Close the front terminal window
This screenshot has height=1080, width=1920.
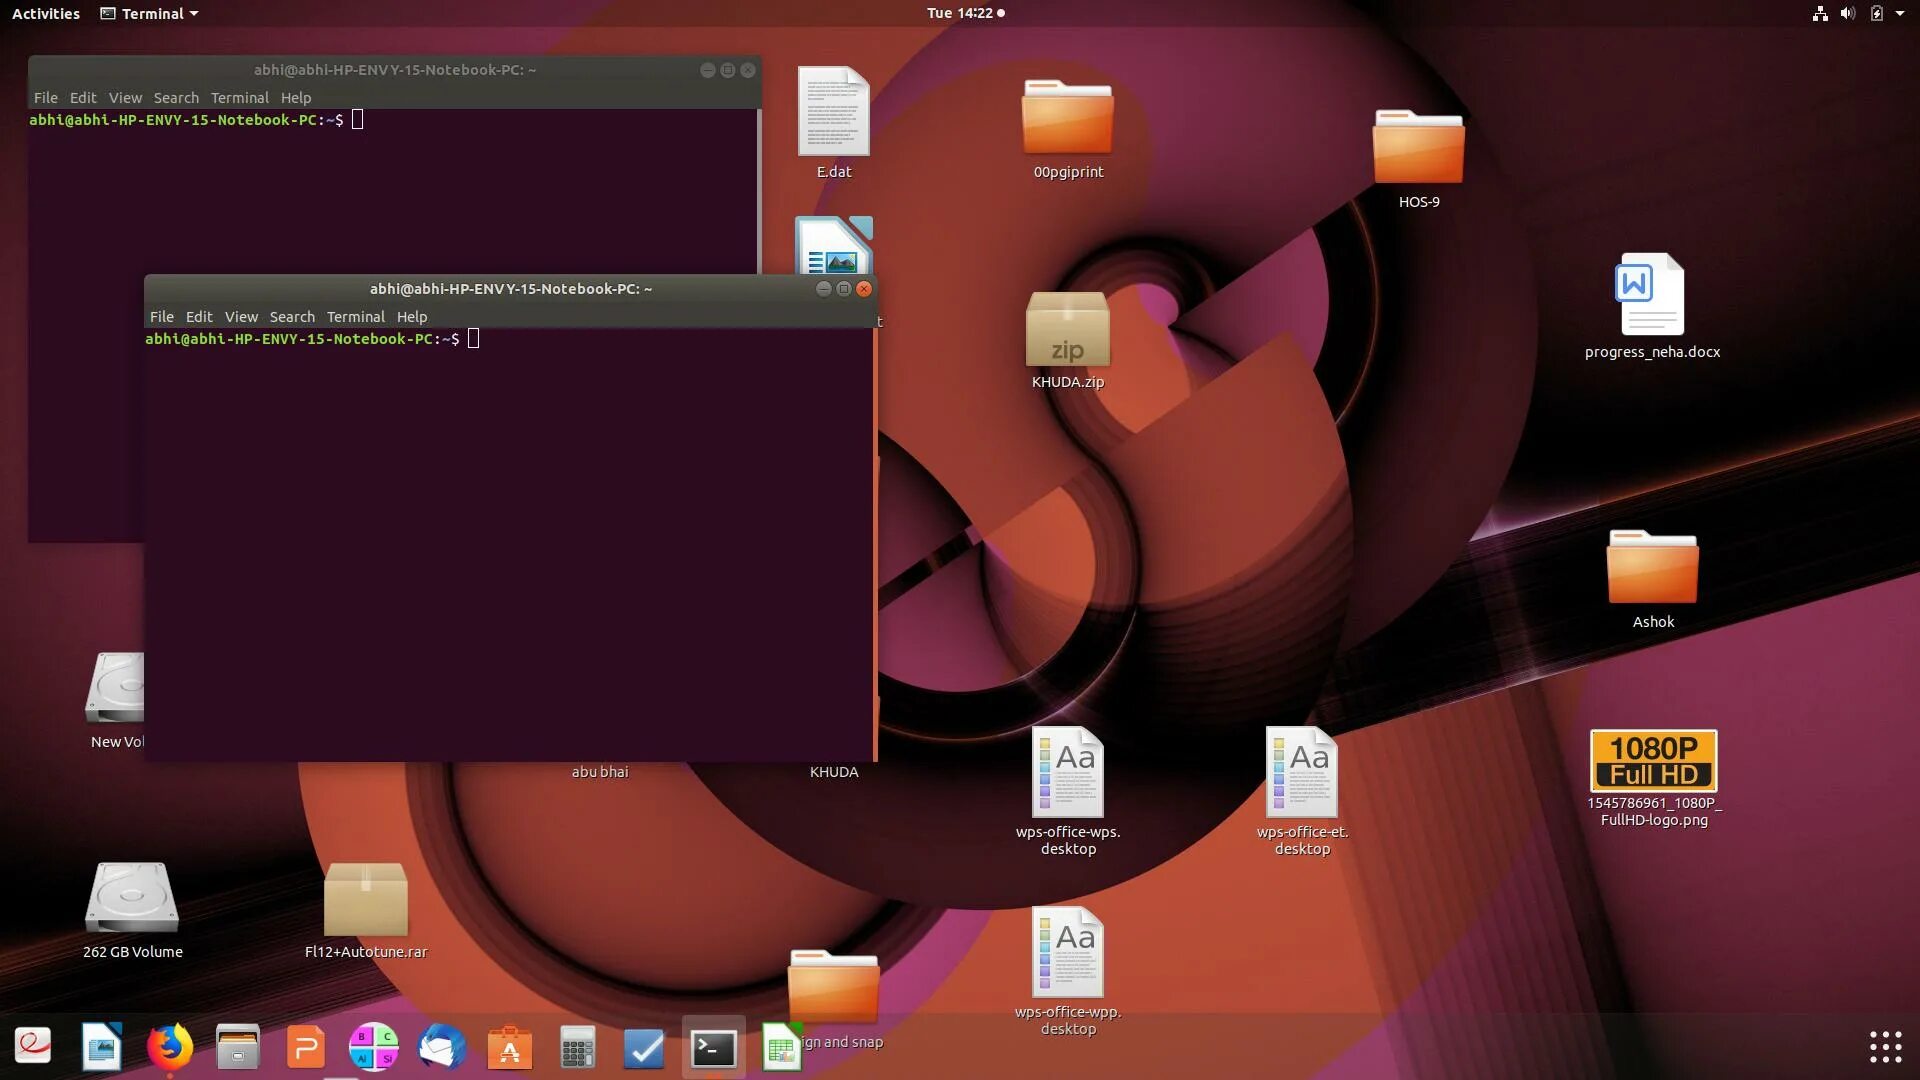point(864,288)
